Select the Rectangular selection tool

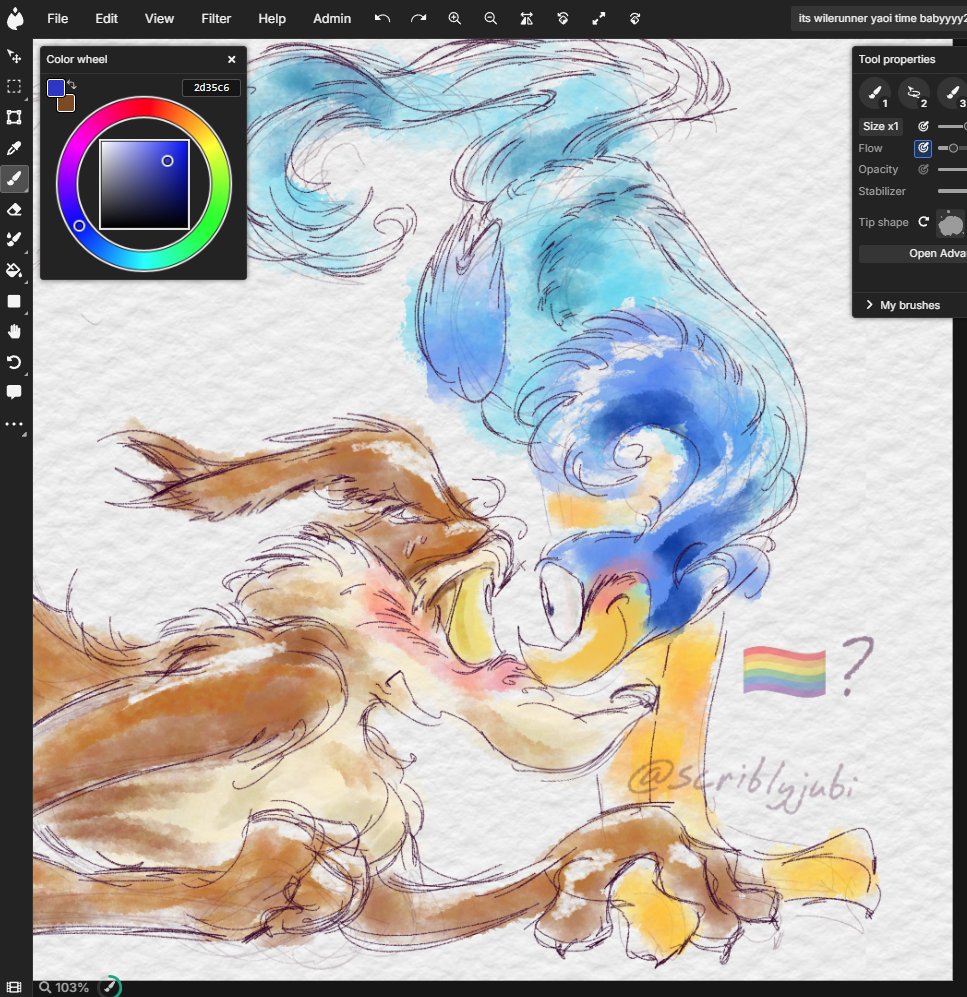(x=14, y=86)
